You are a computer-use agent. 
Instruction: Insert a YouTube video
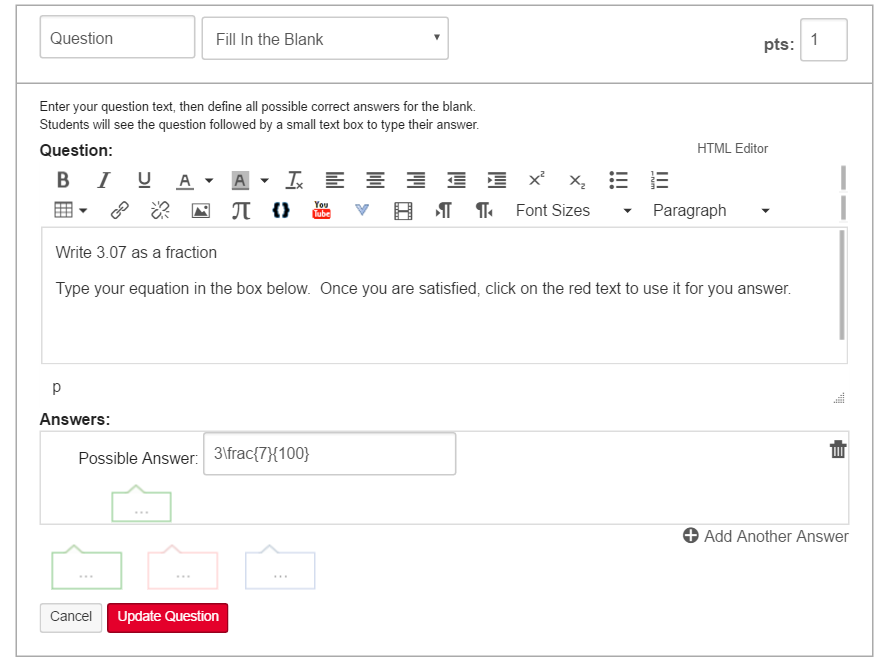(321, 210)
